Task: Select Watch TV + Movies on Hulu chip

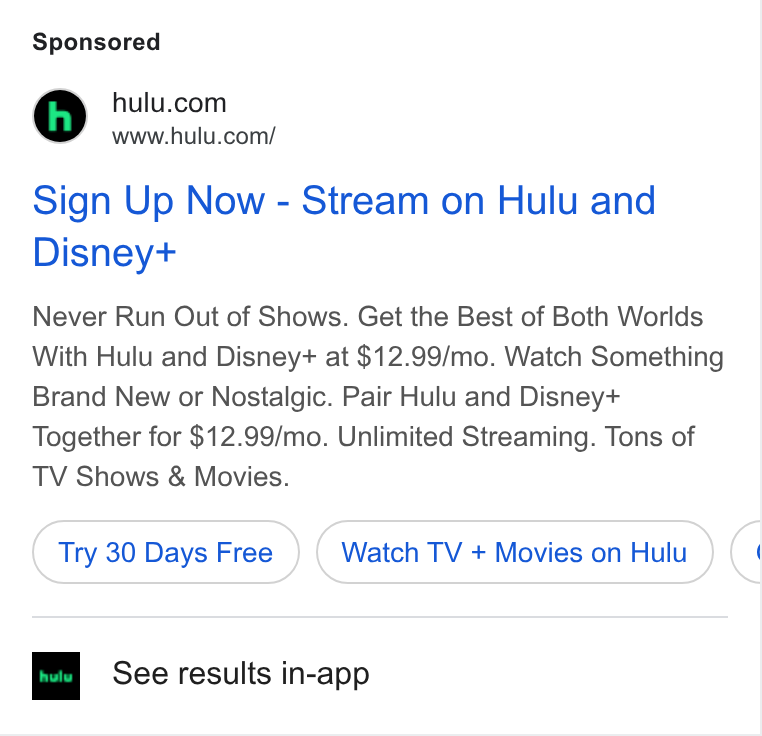Action: pos(515,552)
